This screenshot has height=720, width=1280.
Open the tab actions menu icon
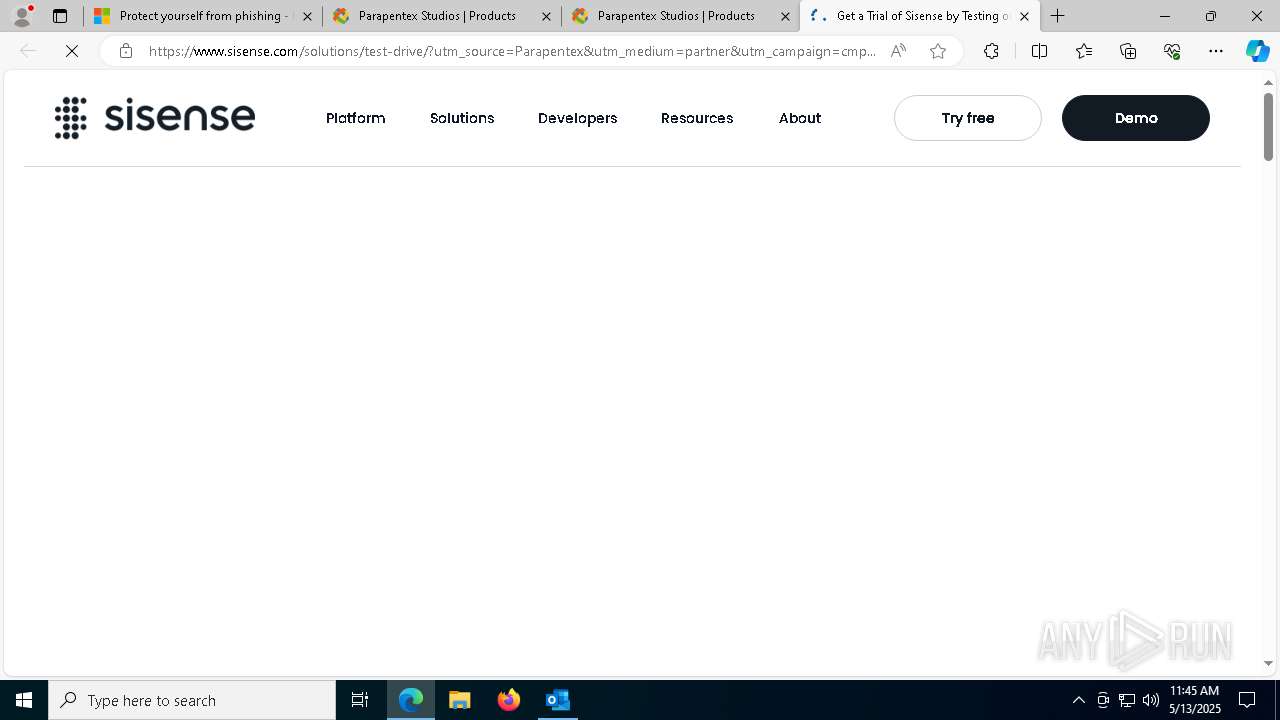click(60, 16)
